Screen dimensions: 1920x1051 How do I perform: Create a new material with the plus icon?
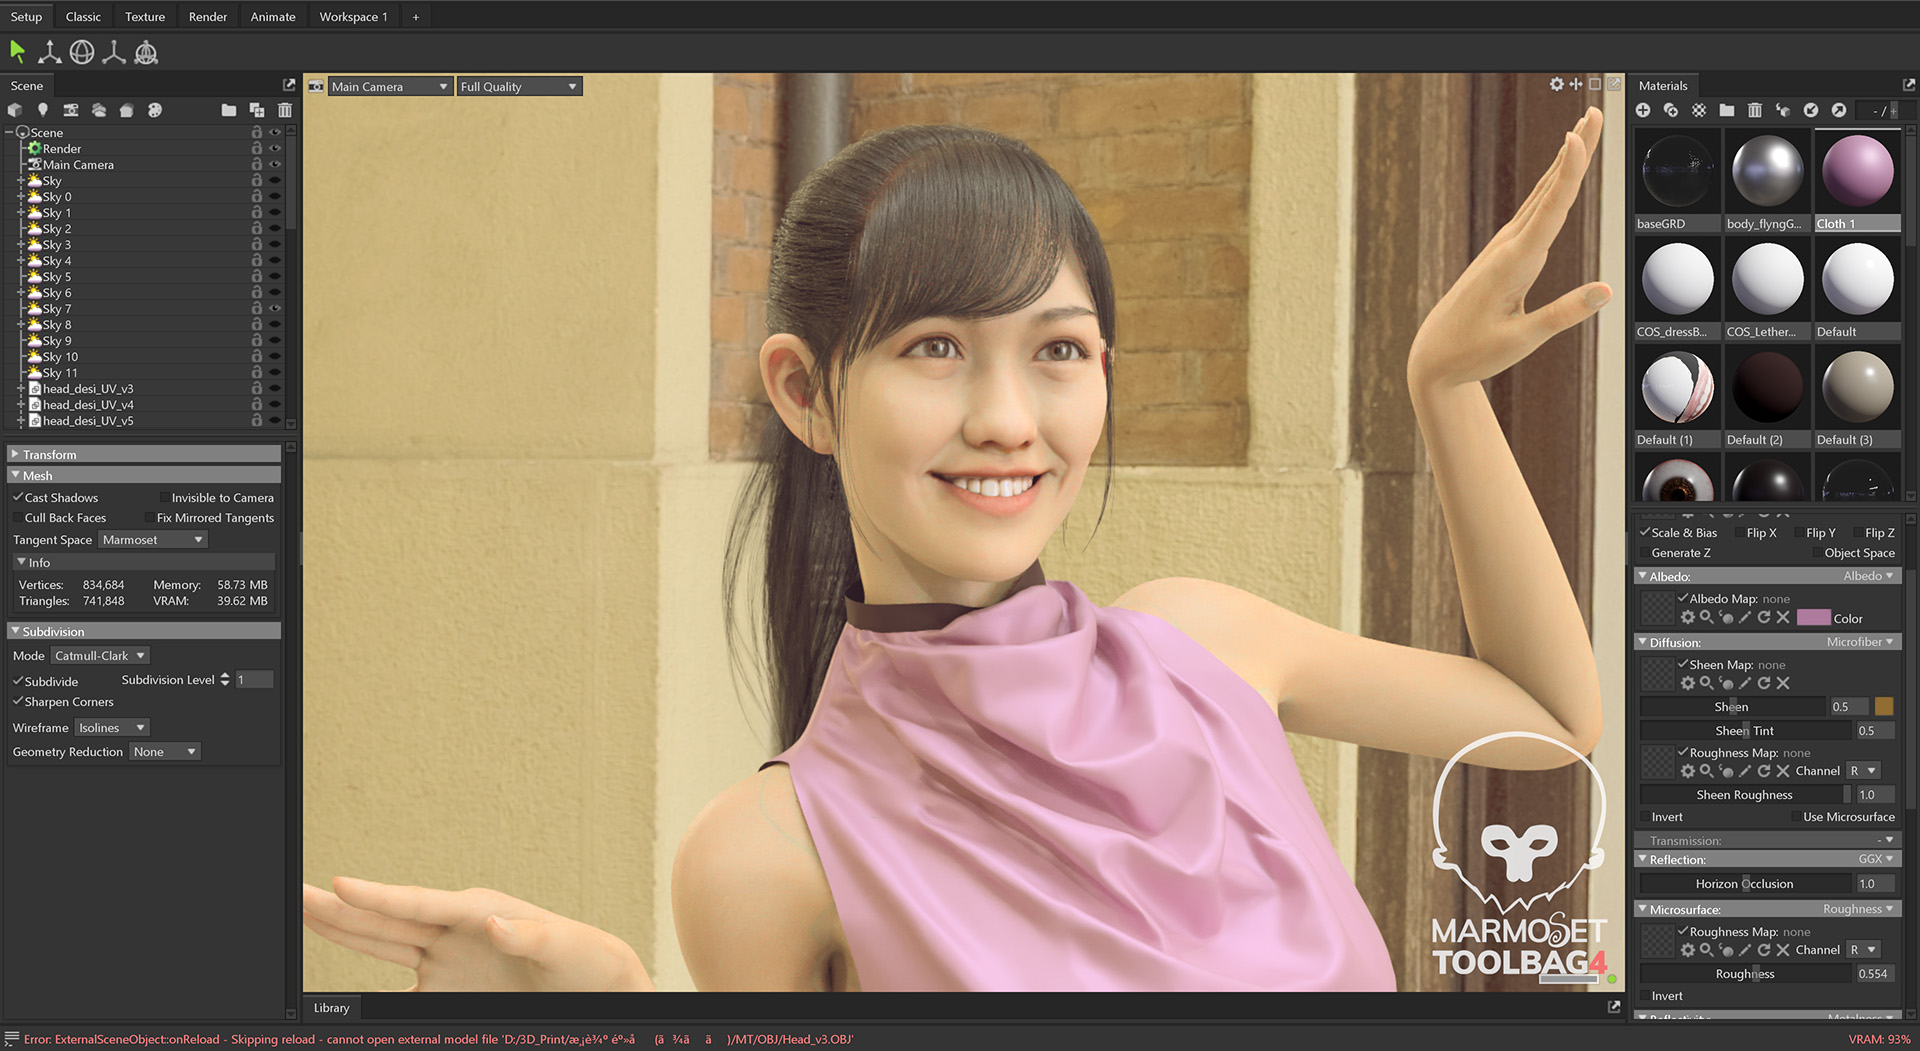click(x=1643, y=110)
